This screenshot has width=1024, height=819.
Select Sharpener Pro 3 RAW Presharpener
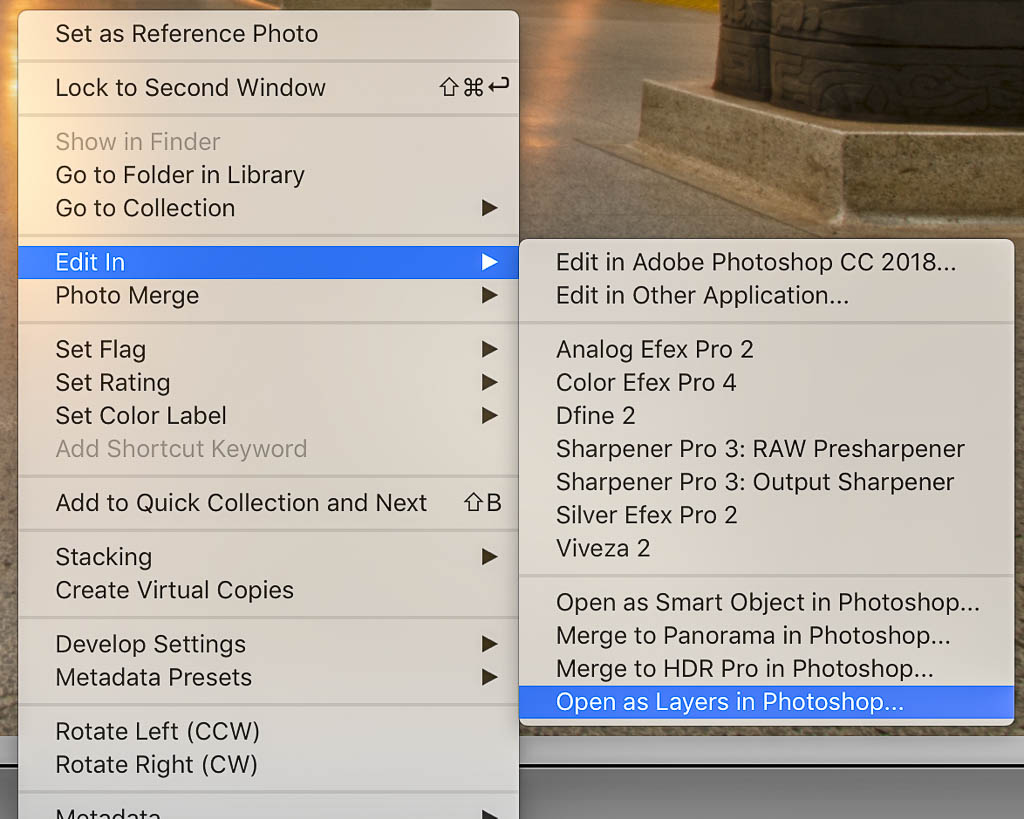point(760,449)
